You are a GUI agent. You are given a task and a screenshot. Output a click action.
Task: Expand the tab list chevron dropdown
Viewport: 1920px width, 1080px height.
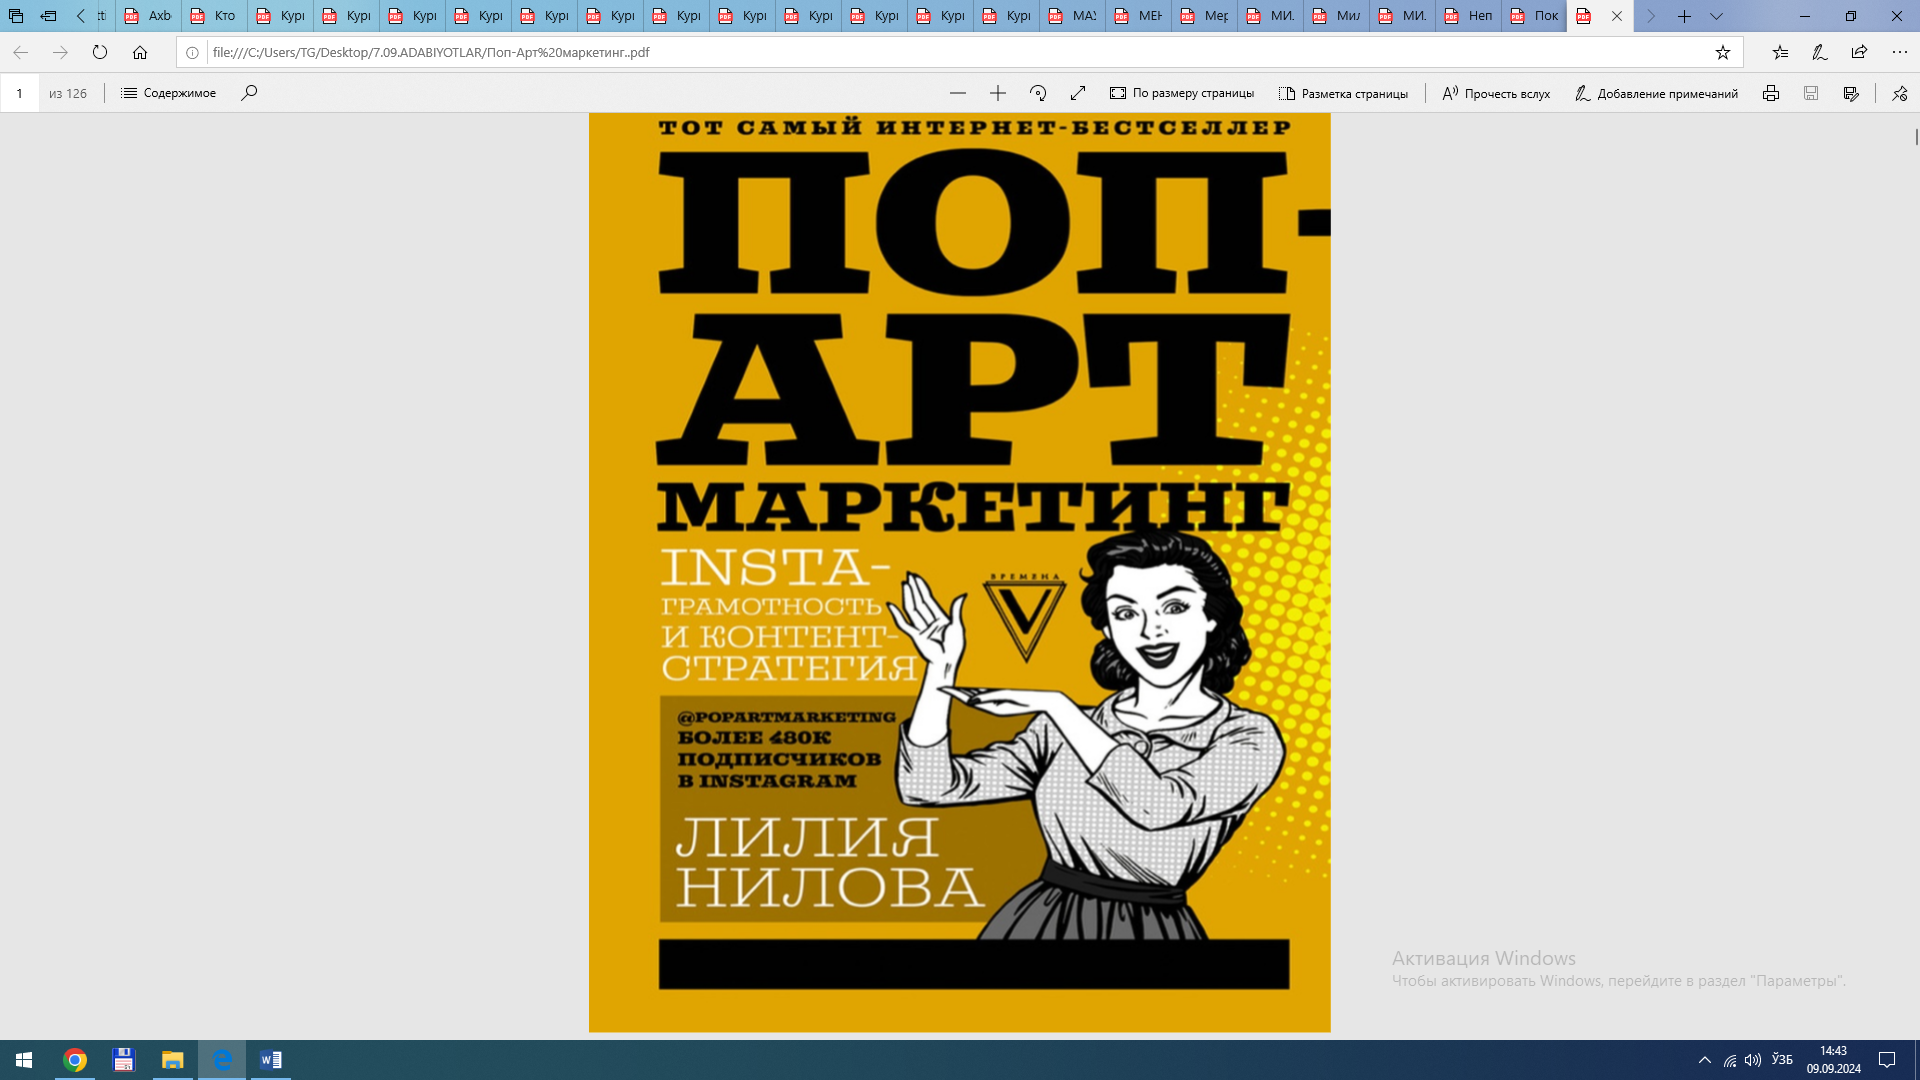click(x=1716, y=16)
